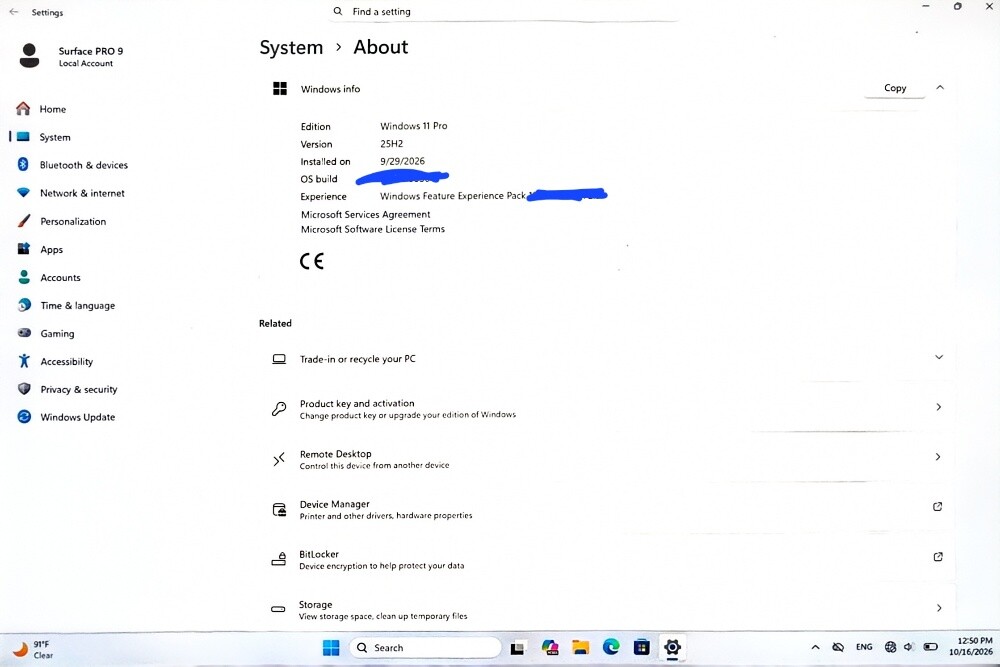Open Microsoft Services Agreement link

coord(365,214)
